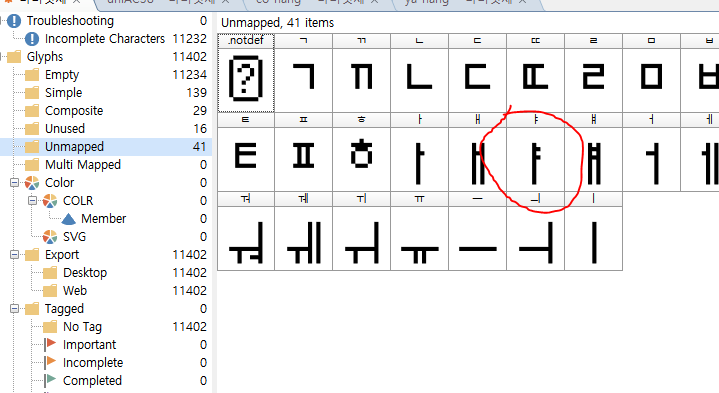This screenshot has width=719, height=393.
Task: Click the Color palette pie icon
Action: [32, 183]
